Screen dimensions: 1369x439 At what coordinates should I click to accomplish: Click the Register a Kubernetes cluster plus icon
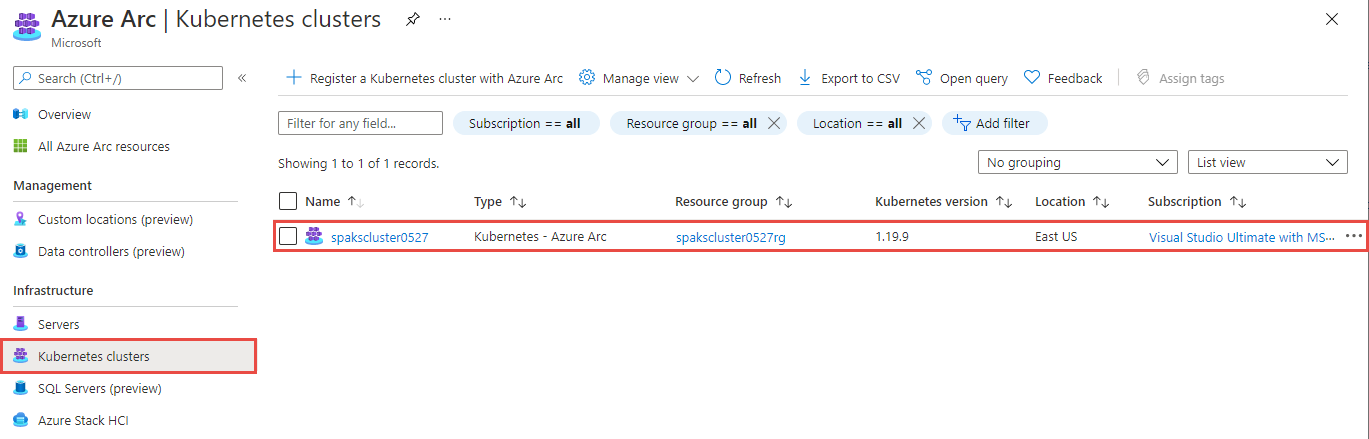(x=294, y=78)
